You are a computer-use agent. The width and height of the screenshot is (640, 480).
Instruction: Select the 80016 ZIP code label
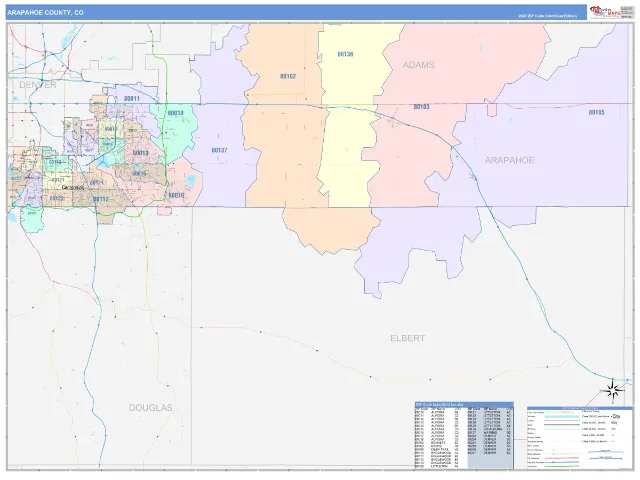click(176, 196)
